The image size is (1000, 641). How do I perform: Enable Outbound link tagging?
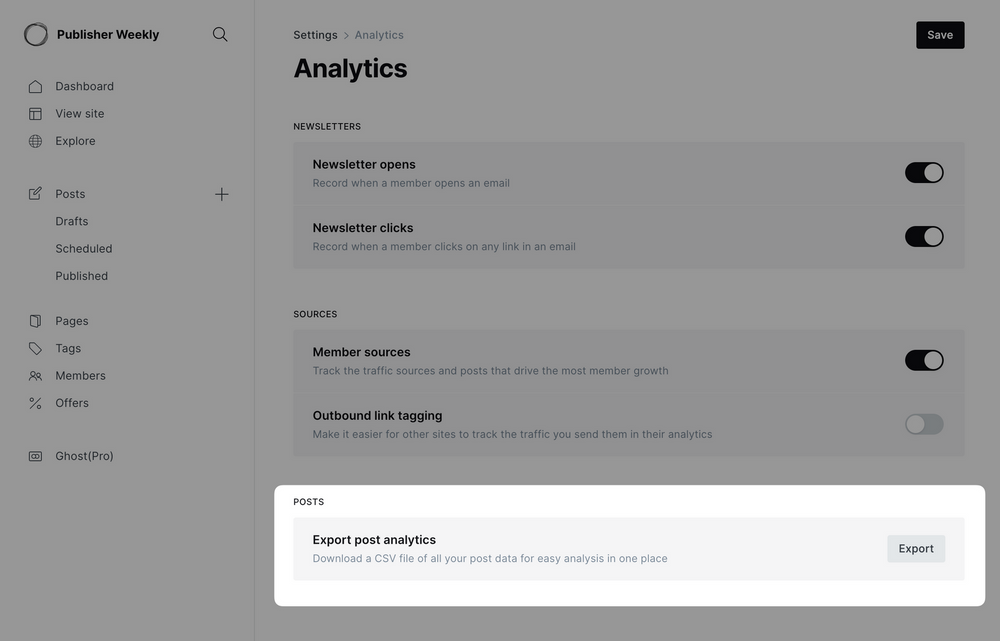point(923,423)
